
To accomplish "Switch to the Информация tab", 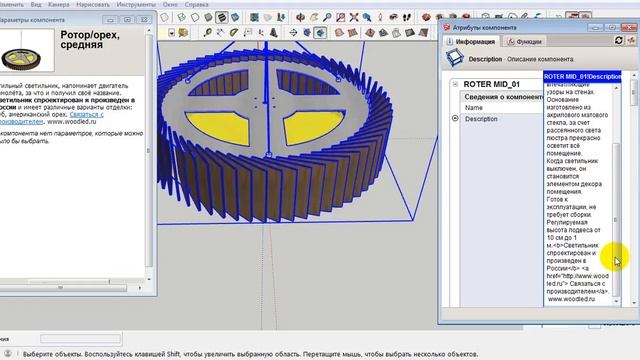I will point(471,42).
